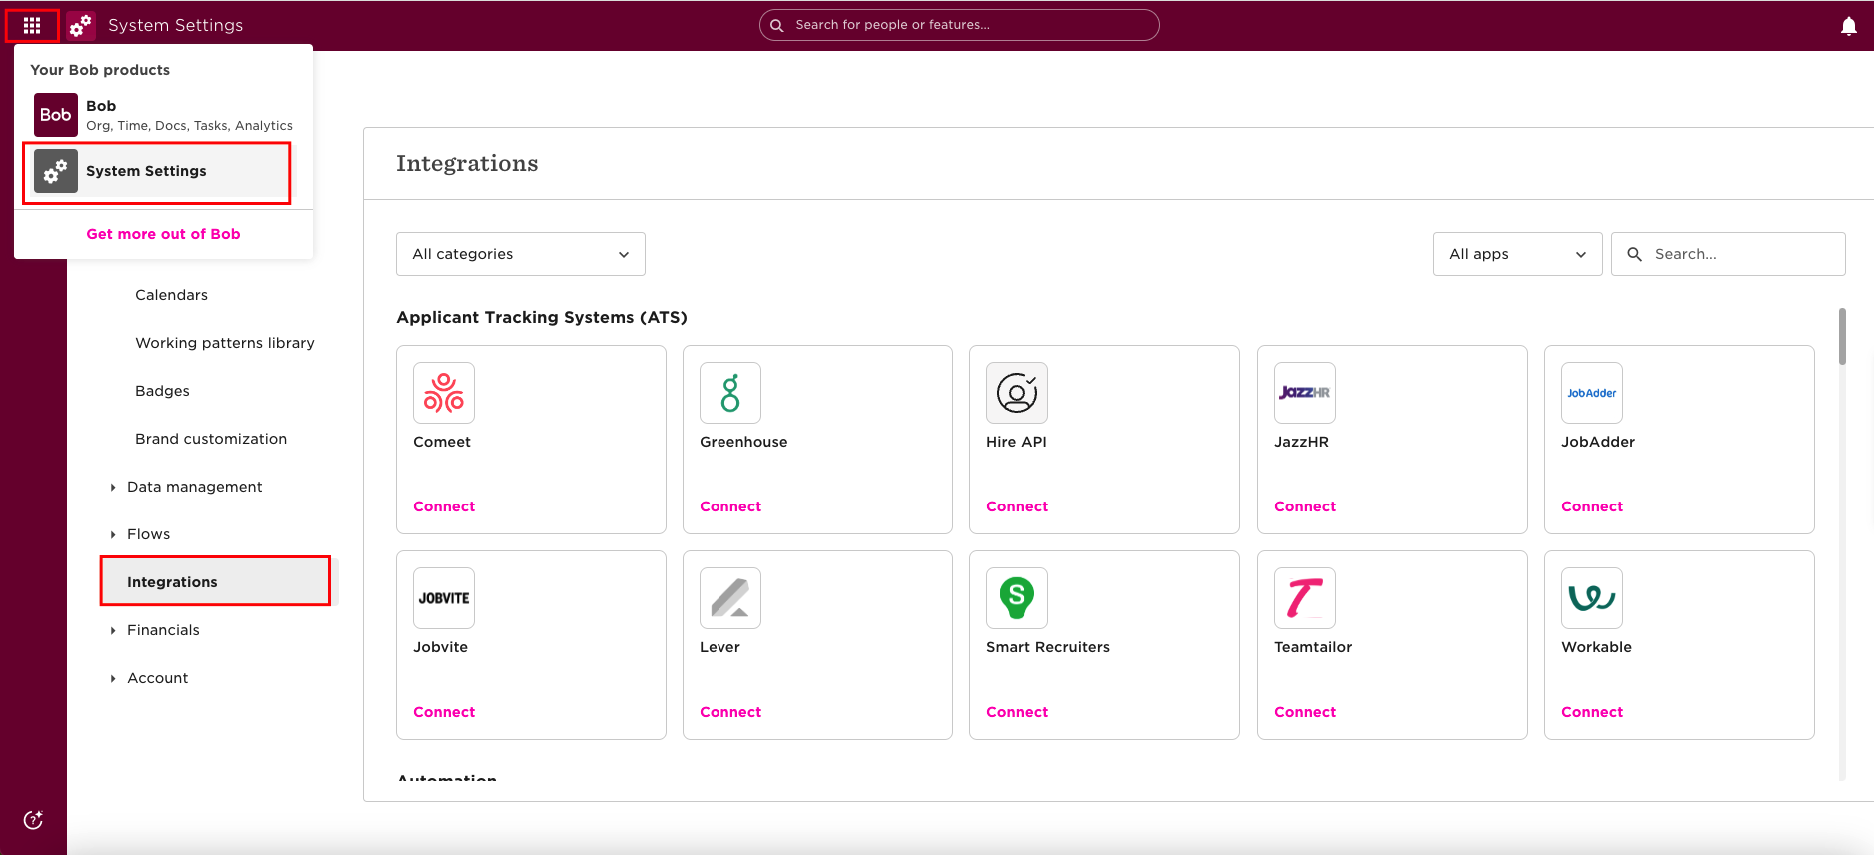Open Brand customization settings page
Screen dimensions: 1874x855
[x=211, y=439]
